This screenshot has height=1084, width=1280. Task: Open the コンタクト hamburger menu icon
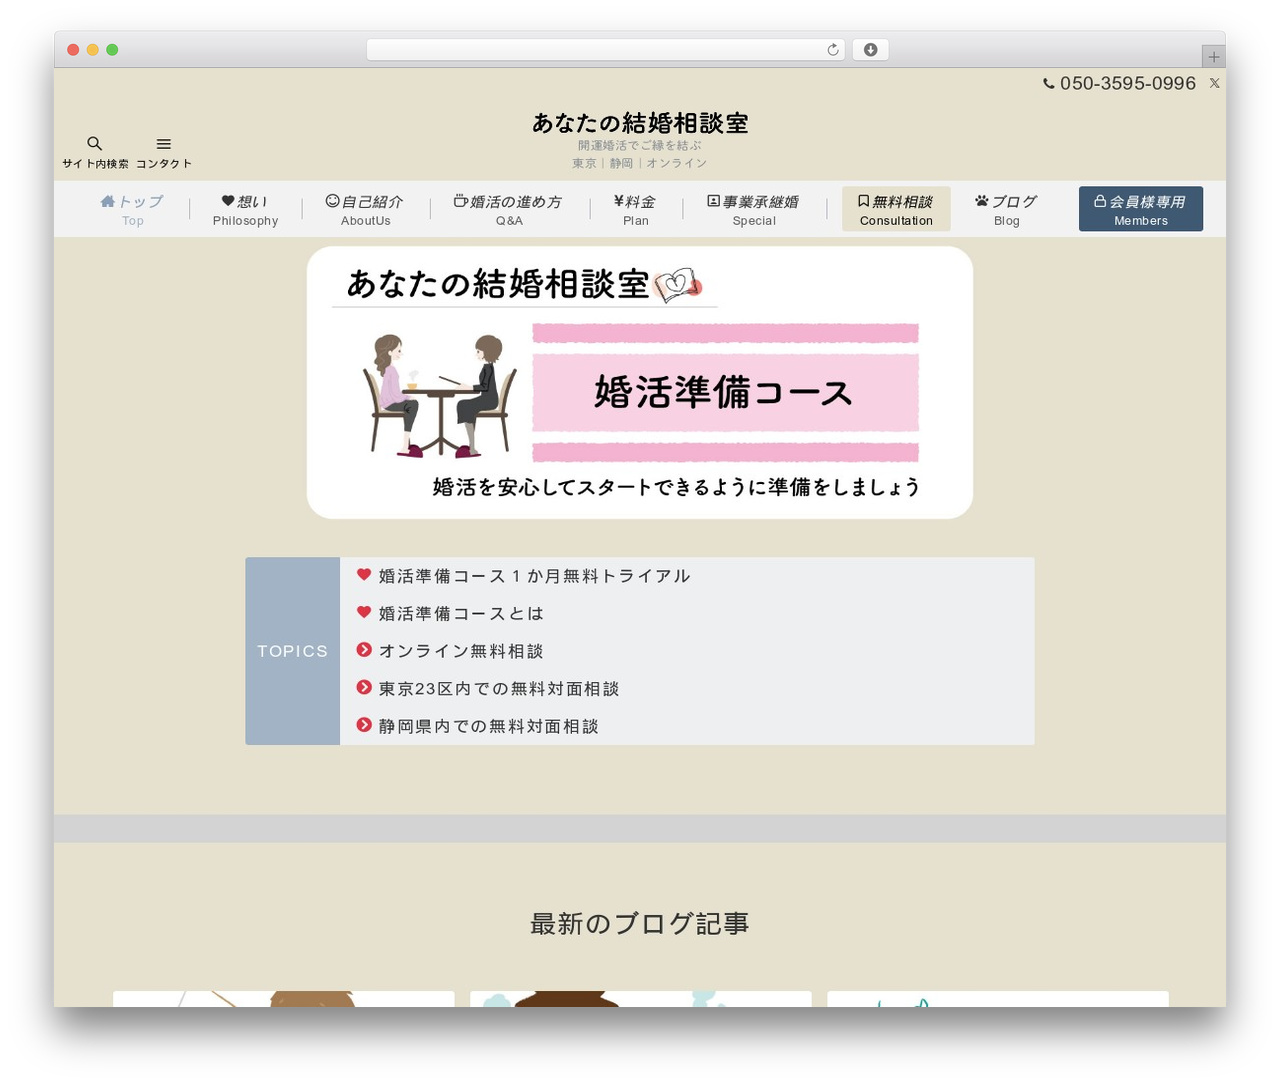164,144
